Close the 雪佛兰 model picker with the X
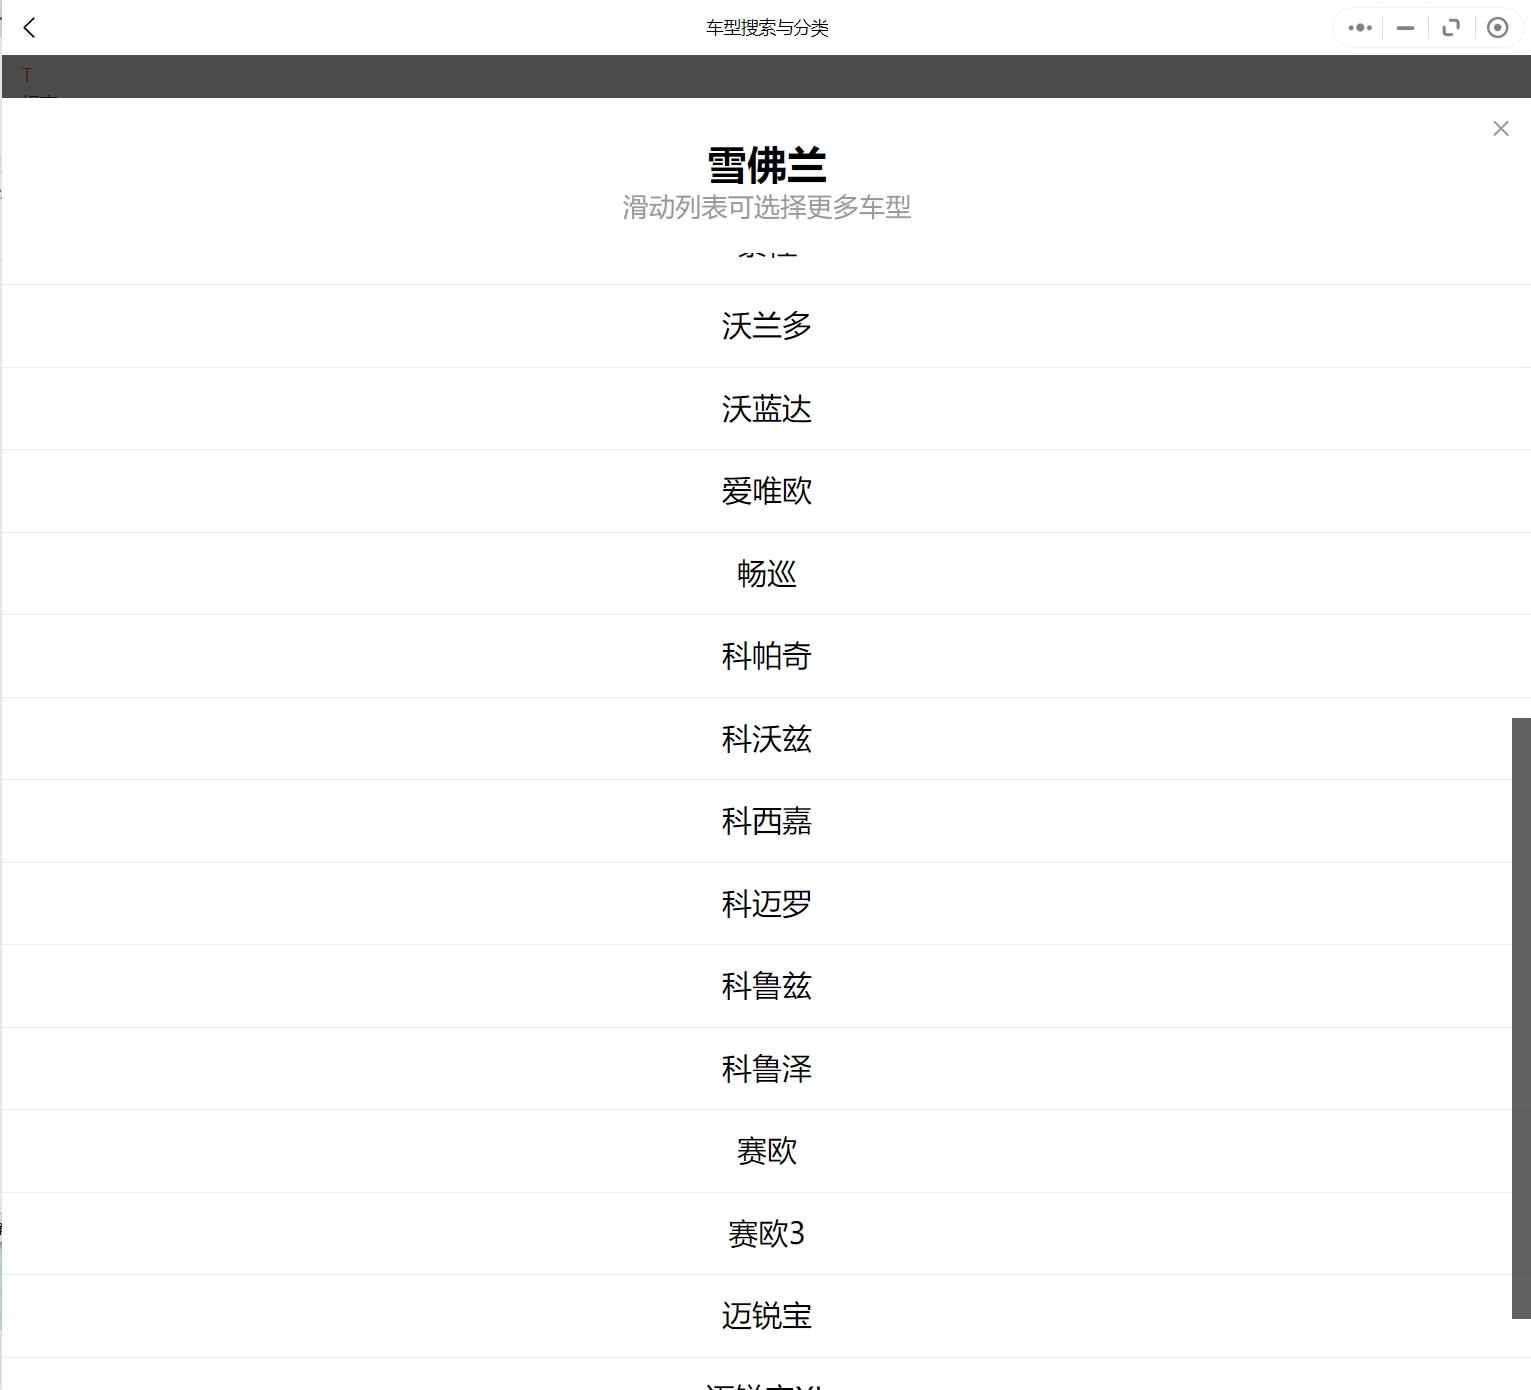The width and height of the screenshot is (1531, 1390). tap(1500, 128)
